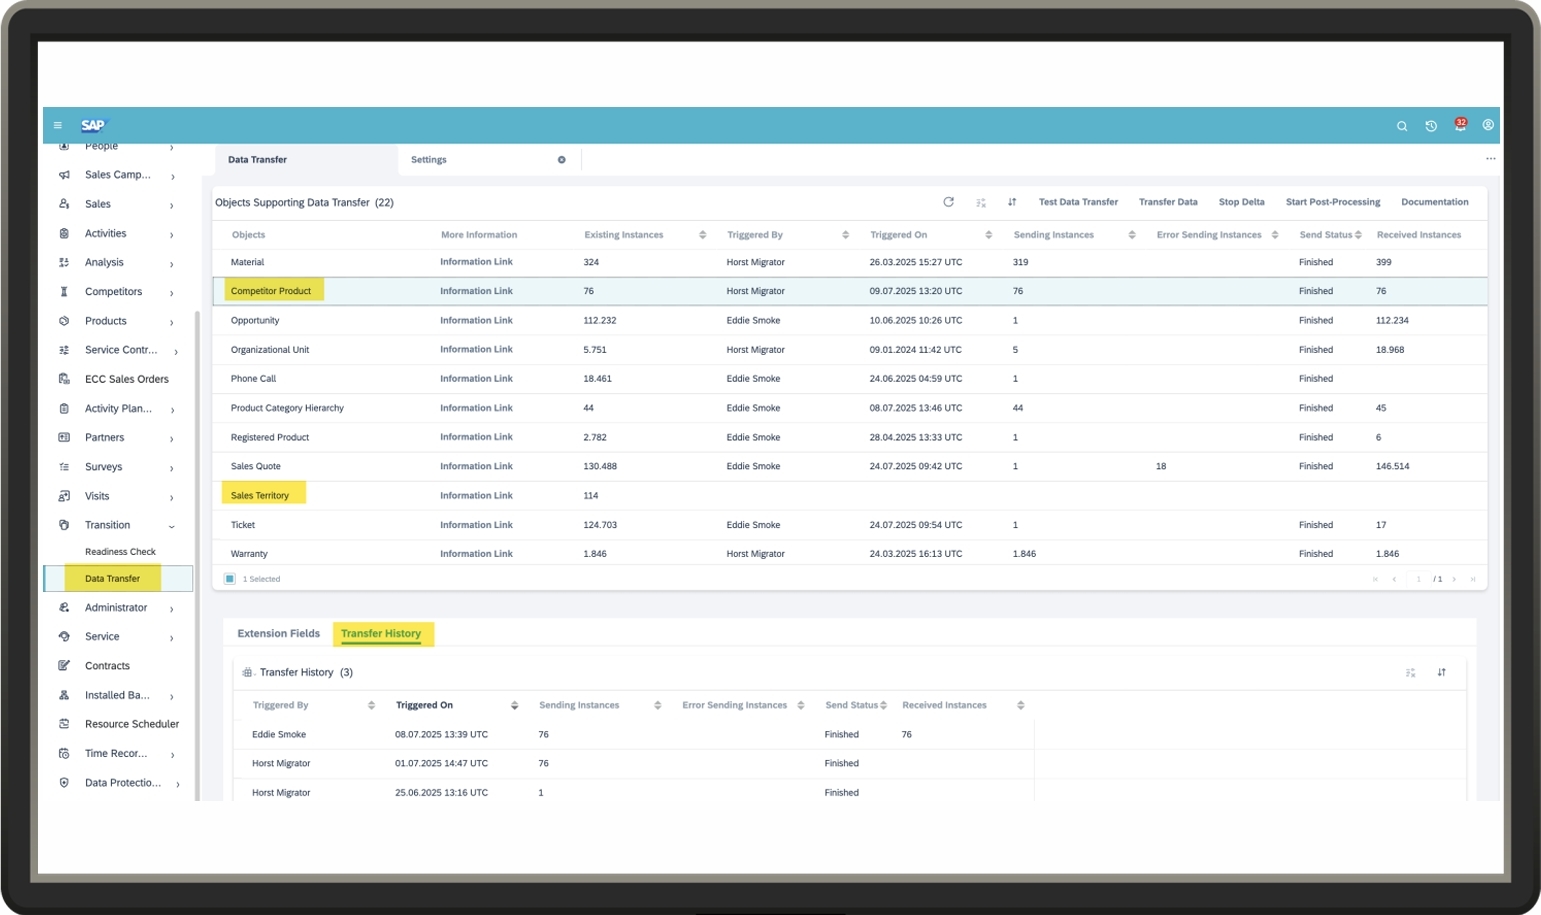Image resolution: width=1541 pixels, height=915 pixels.
Task: Expand the Administrator menu chevron
Action: (x=172, y=609)
